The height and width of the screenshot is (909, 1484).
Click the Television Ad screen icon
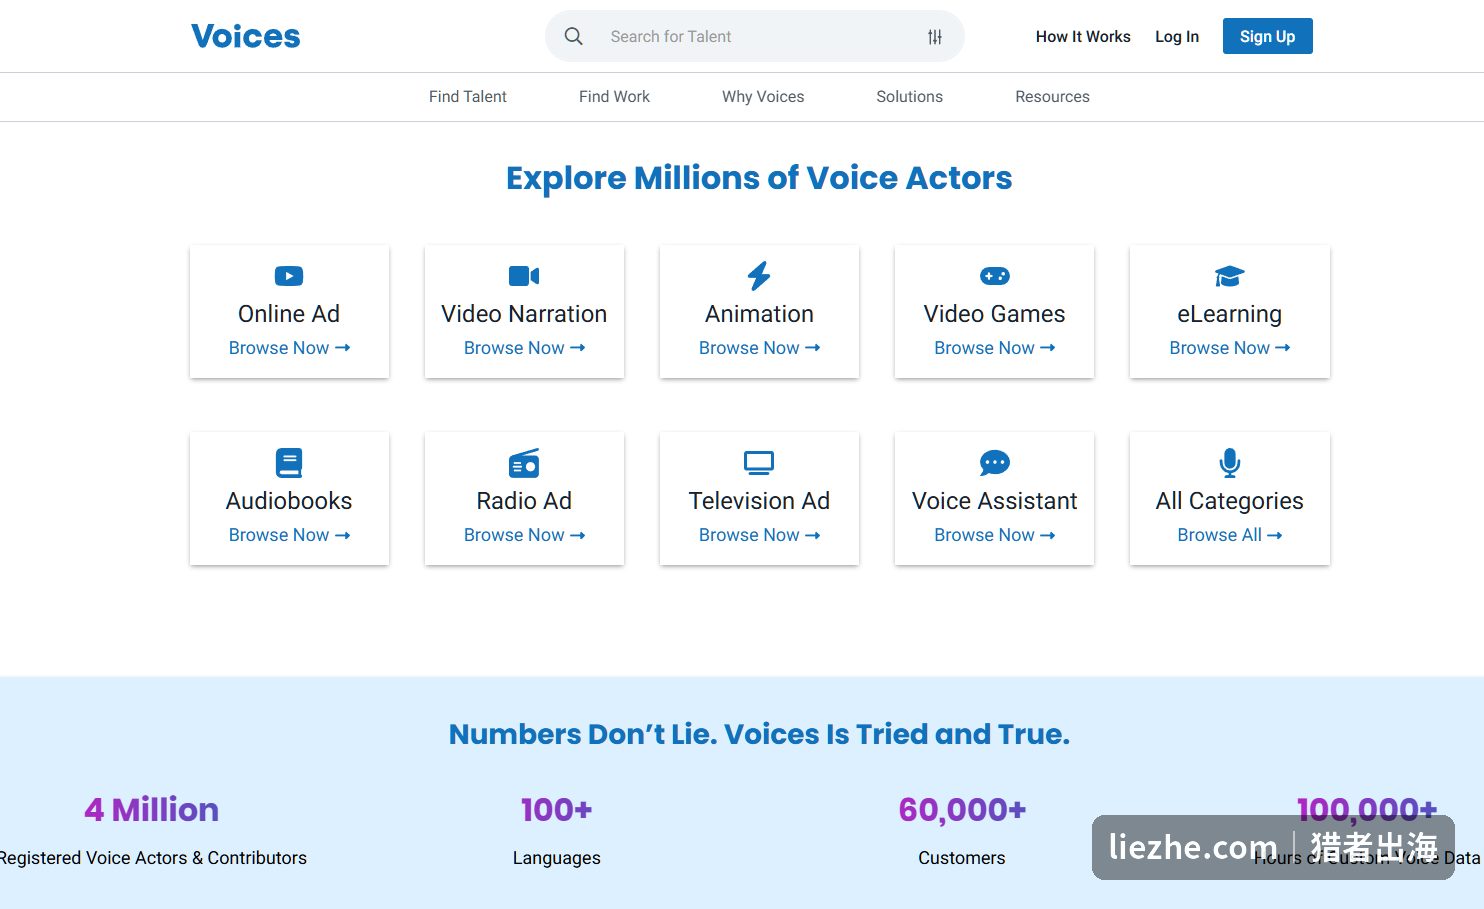tap(759, 463)
